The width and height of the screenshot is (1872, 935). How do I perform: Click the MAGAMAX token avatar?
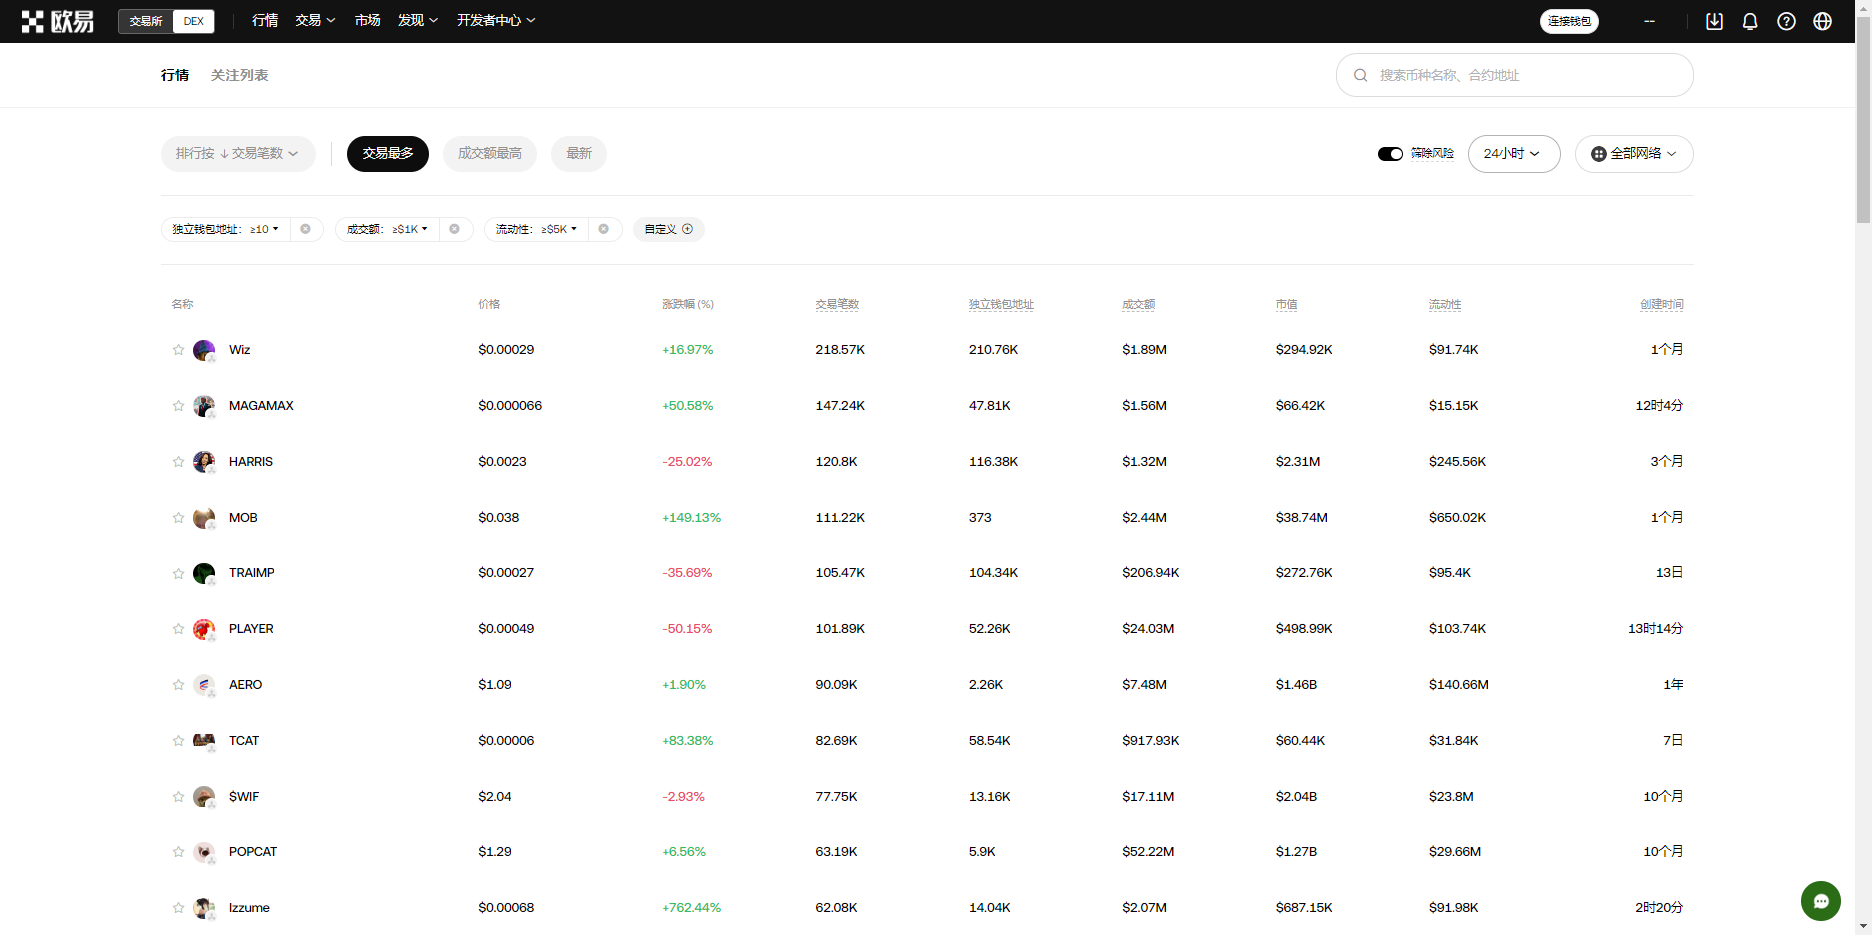[x=204, y=406]
